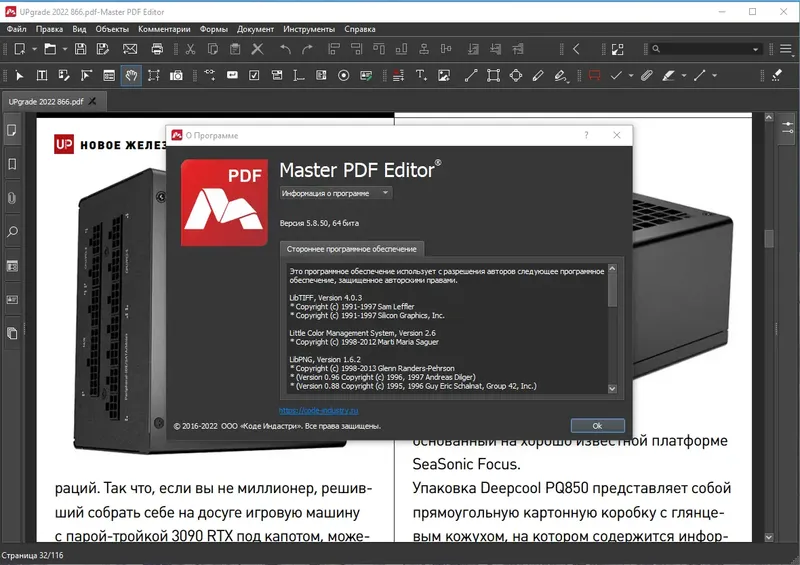
Task: Select the Edit Text tool
Action: pyautogui.click(x=42, y=76)
